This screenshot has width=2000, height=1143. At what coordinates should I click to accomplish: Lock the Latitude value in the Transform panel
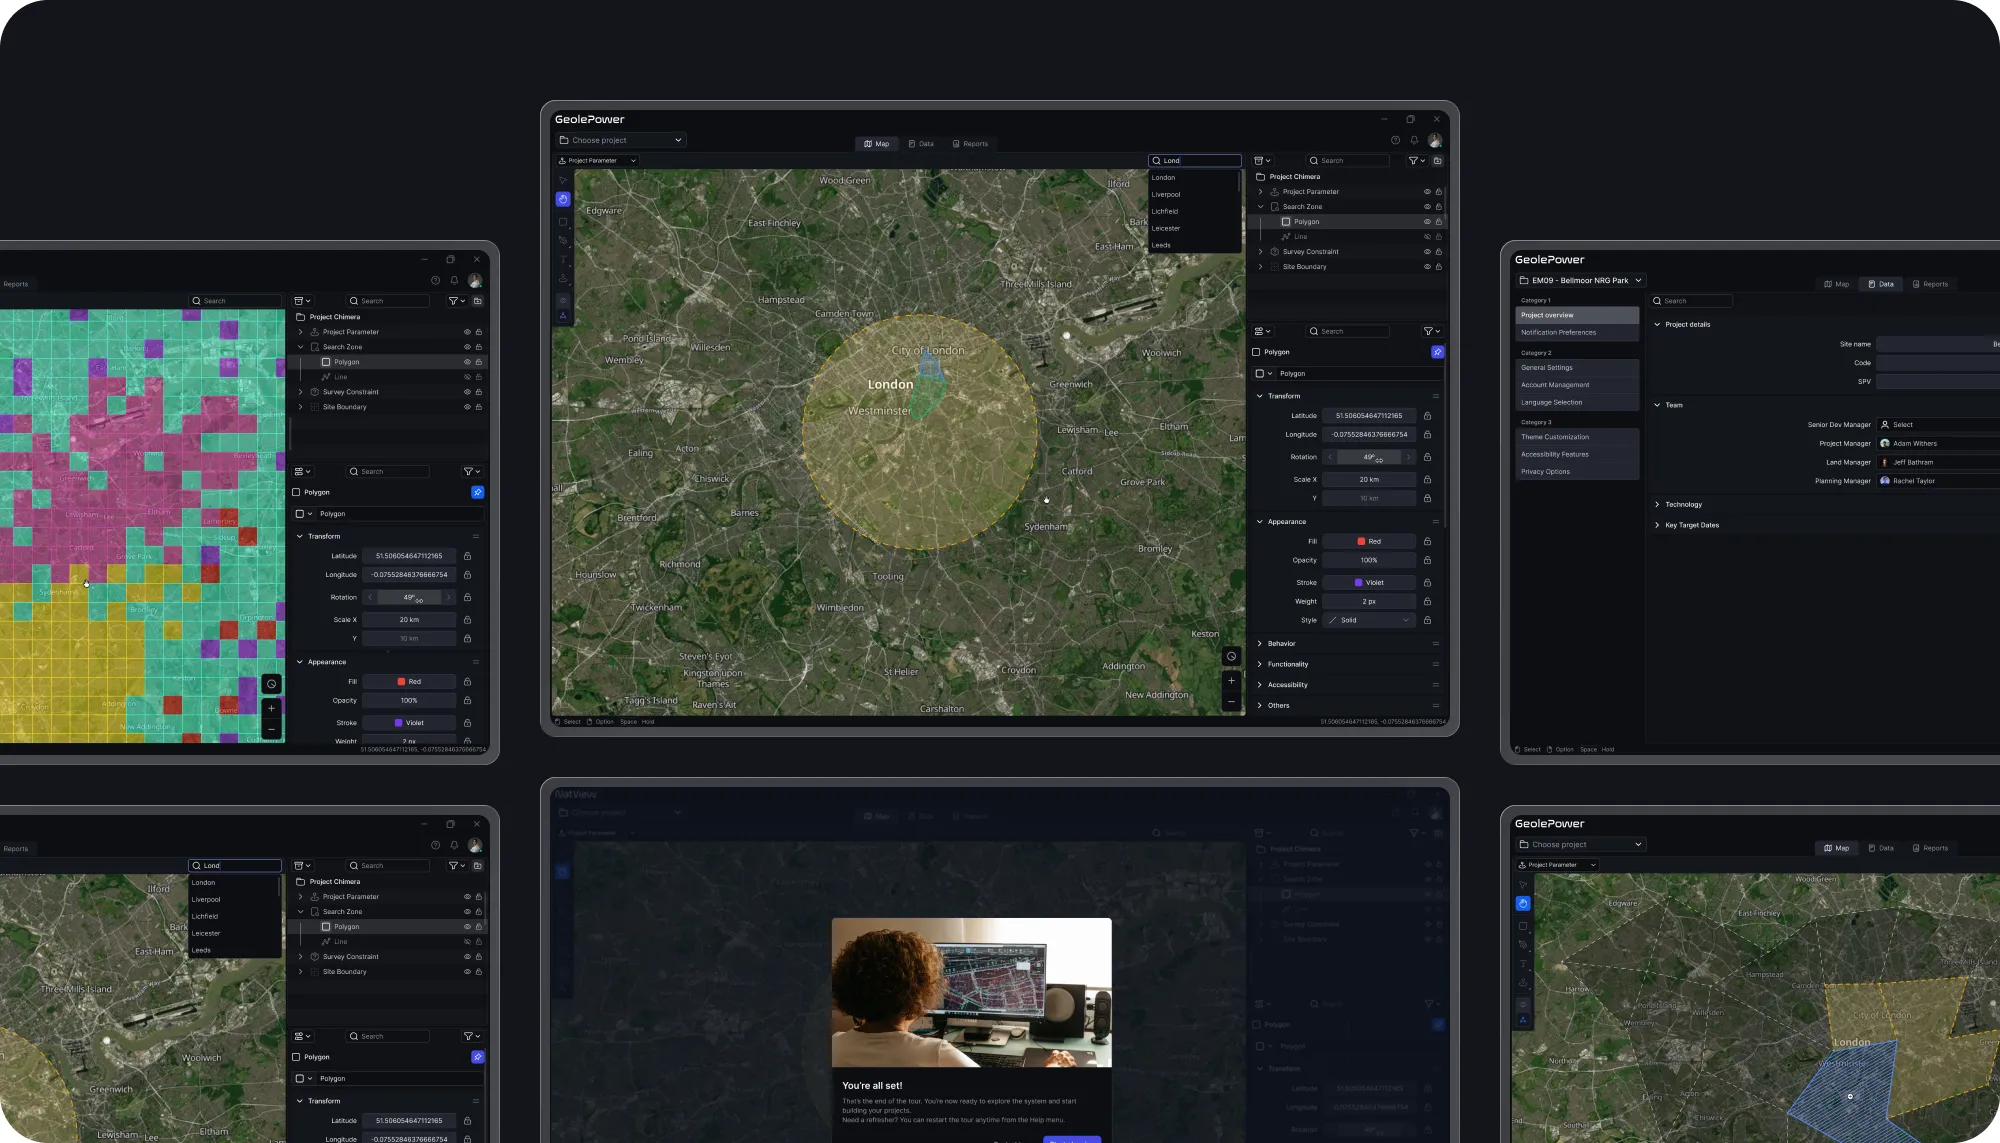point(1428,415)
